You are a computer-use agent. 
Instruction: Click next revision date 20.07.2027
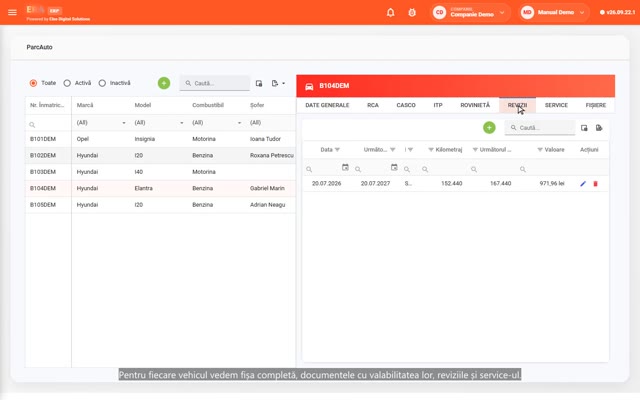point(375,184)
